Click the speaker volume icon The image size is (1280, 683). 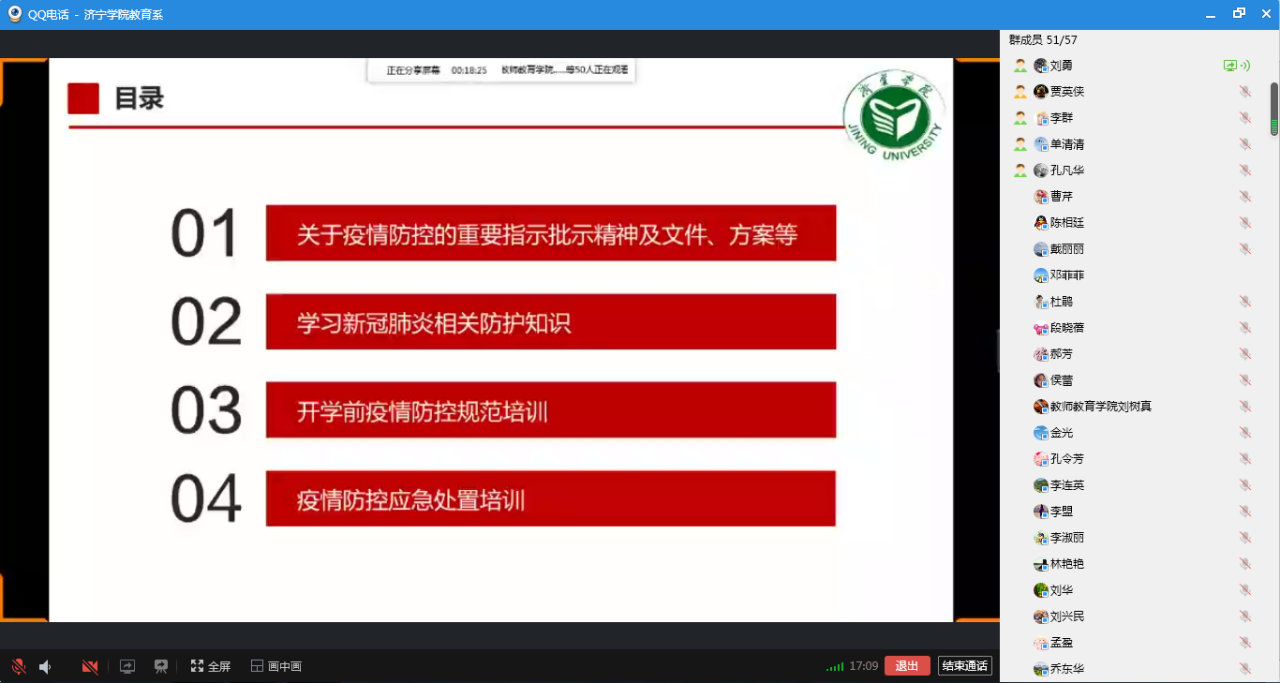[x=45, y=666]
